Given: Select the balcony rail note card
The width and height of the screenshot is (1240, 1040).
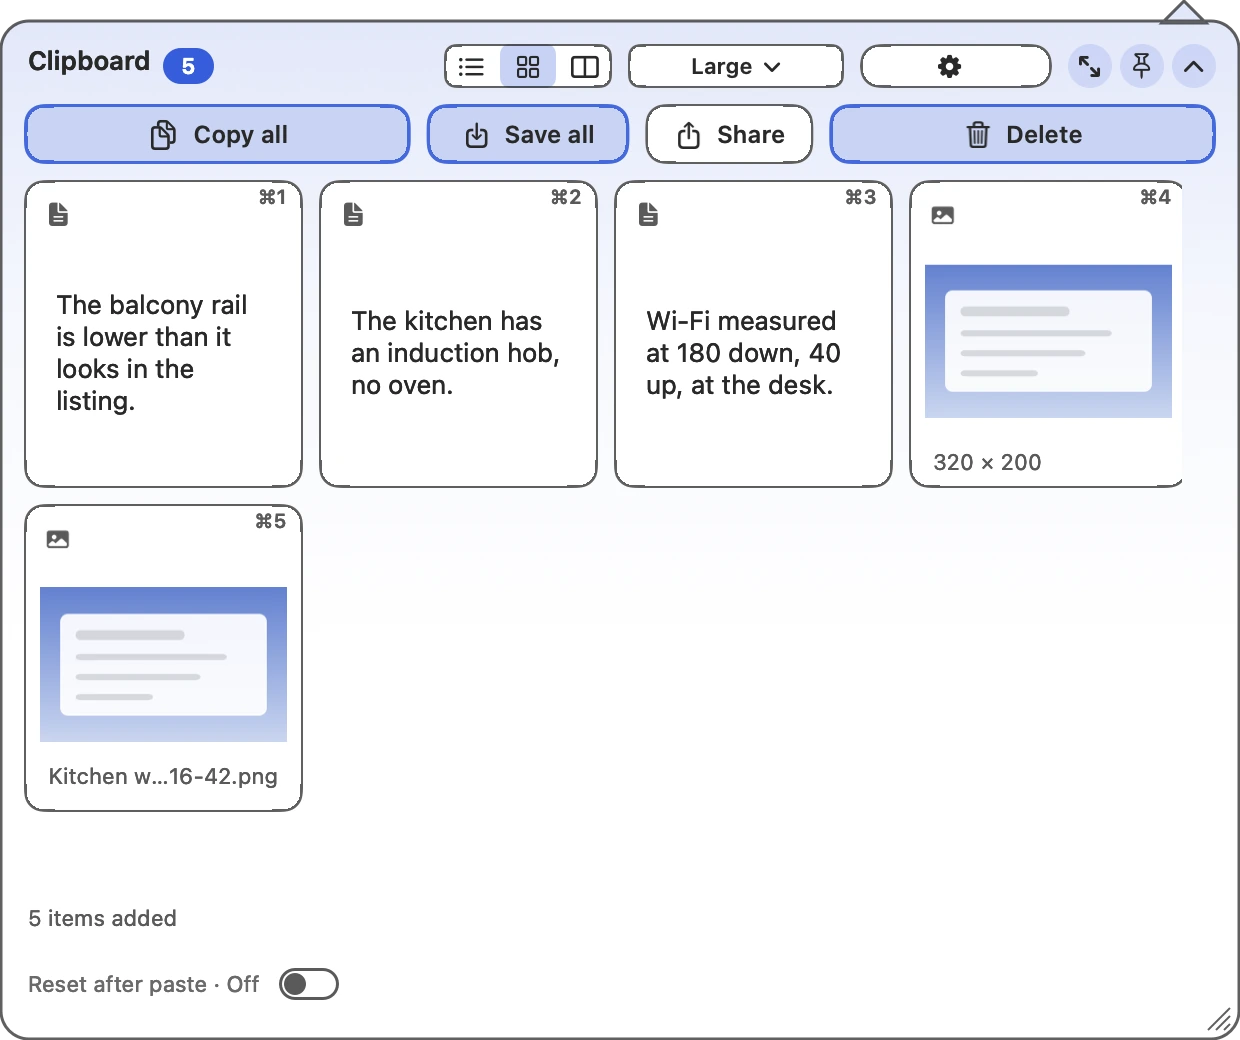Looking at the screenshot, I should click(x=164, y=334).
